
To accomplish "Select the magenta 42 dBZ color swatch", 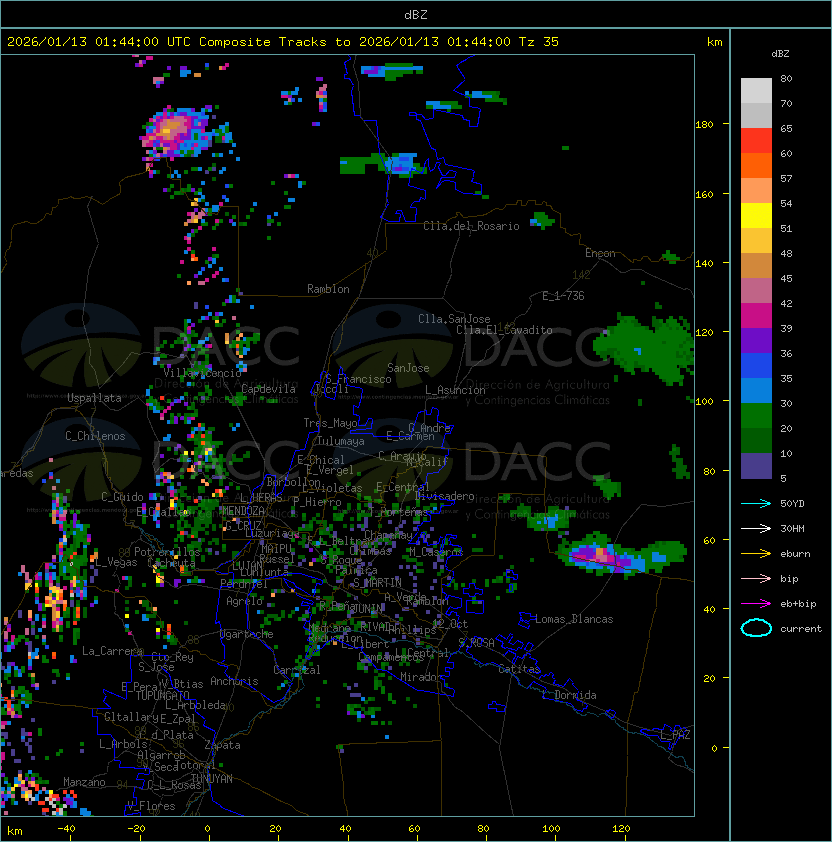I will click(x=756, y=315).
